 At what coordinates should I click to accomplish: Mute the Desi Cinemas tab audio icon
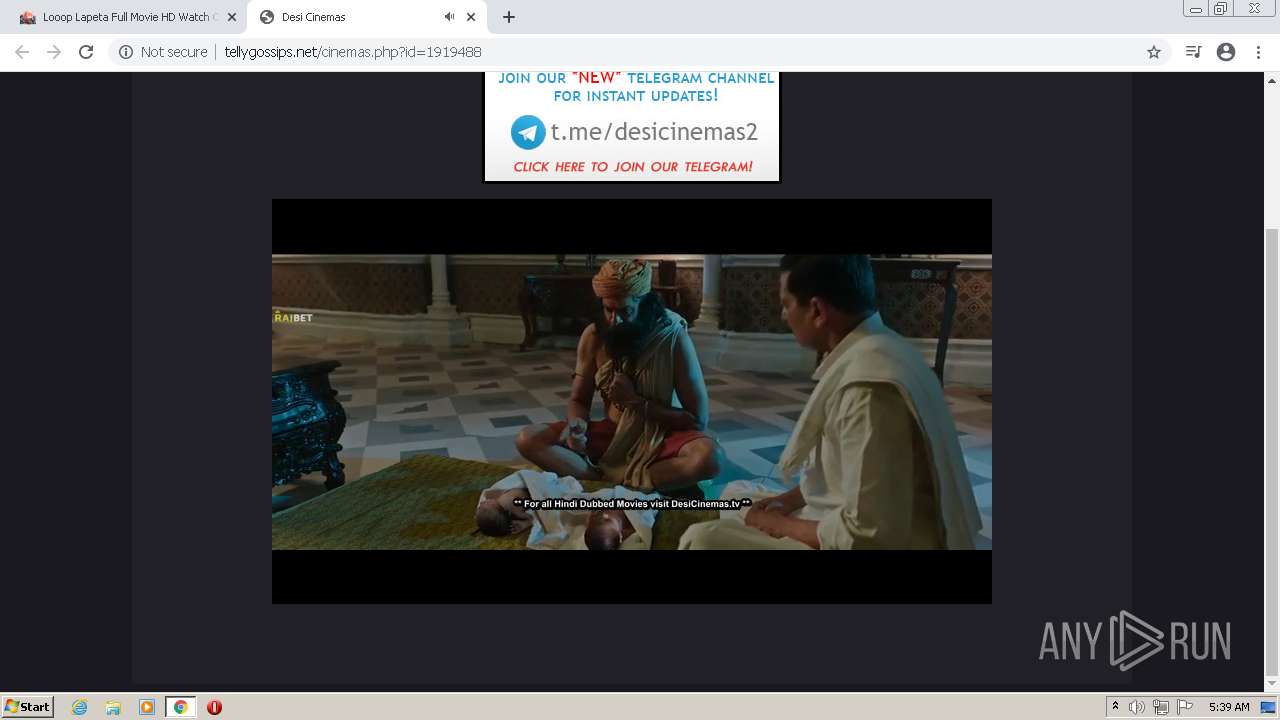[449, 17]
